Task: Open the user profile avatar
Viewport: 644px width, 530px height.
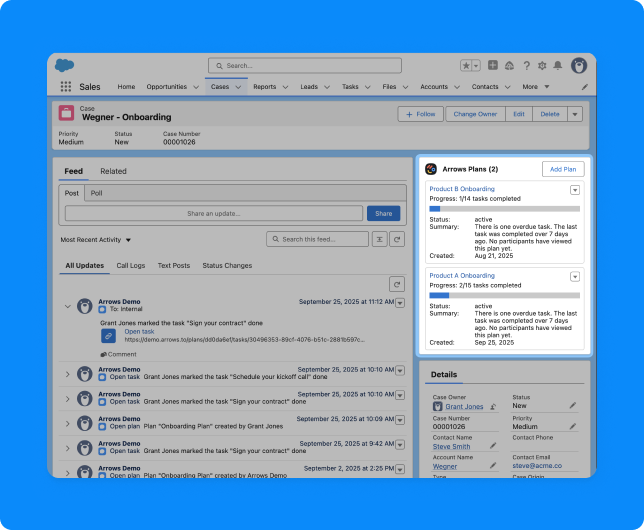Action: tap(579, 65)
